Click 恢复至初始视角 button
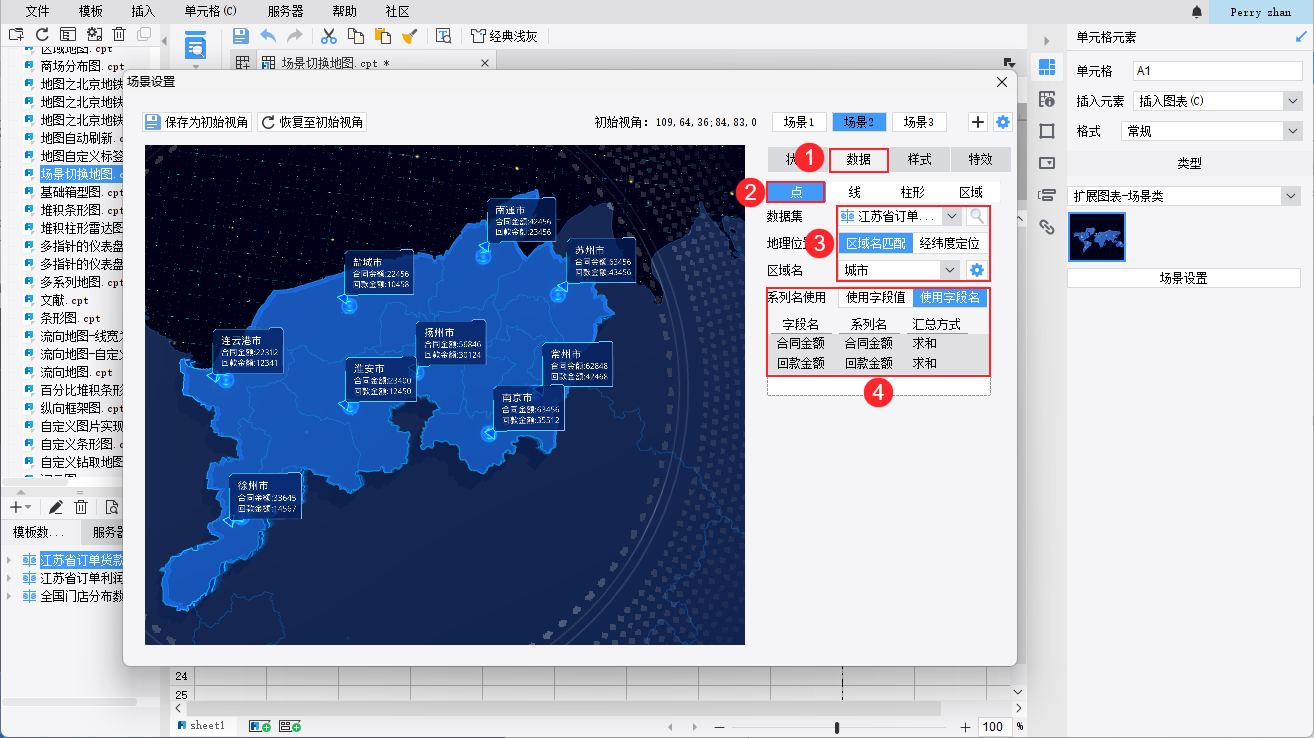Viewport: 1314px width, 738px height. 312,122
